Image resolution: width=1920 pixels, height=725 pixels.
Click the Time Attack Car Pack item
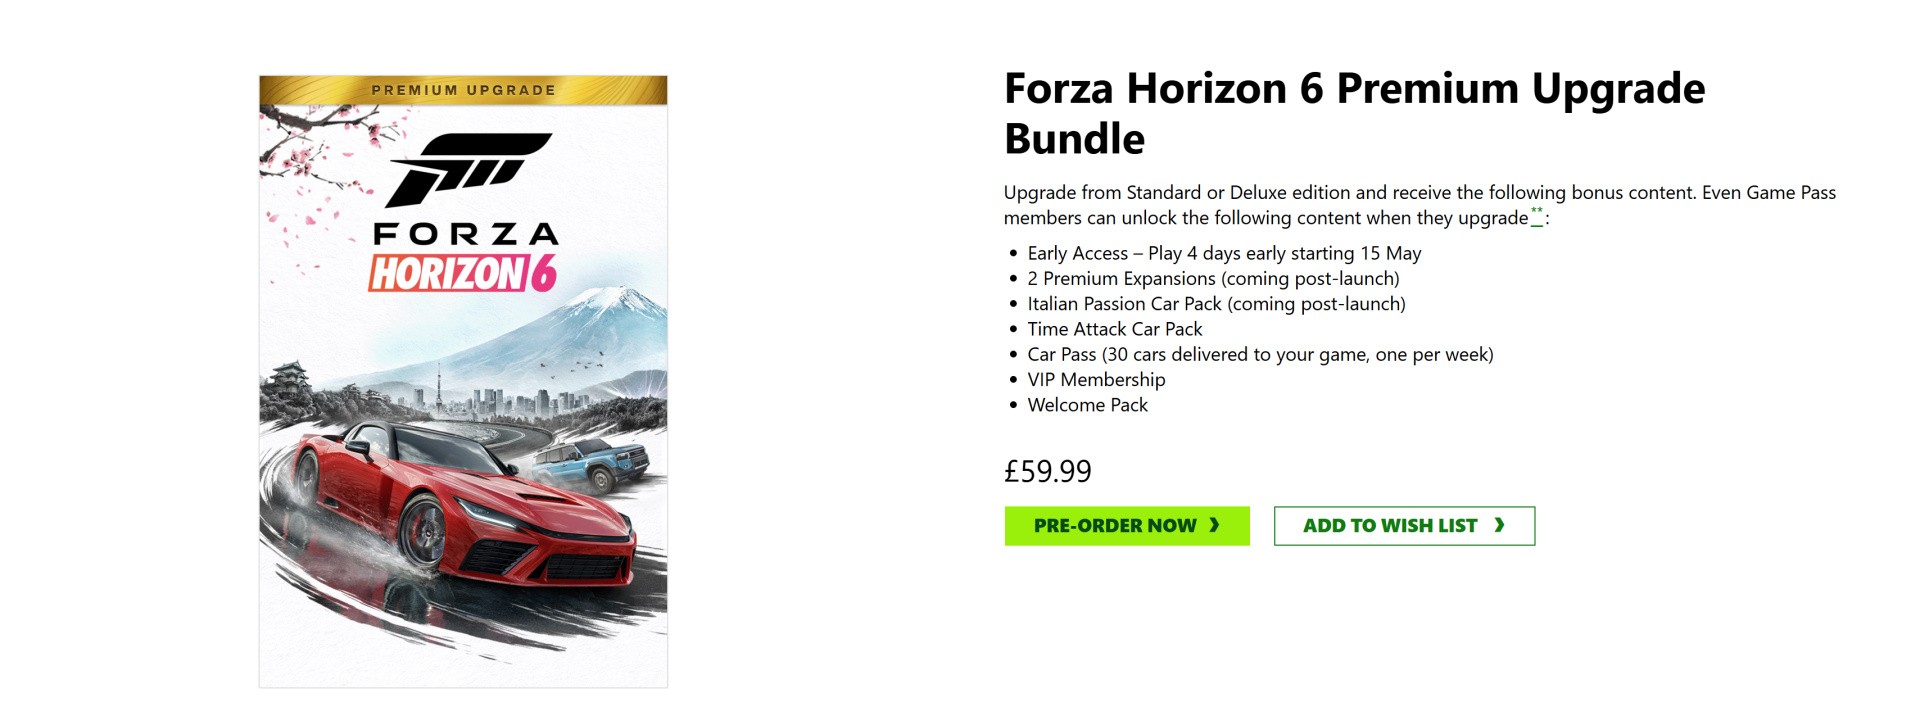1115,329
